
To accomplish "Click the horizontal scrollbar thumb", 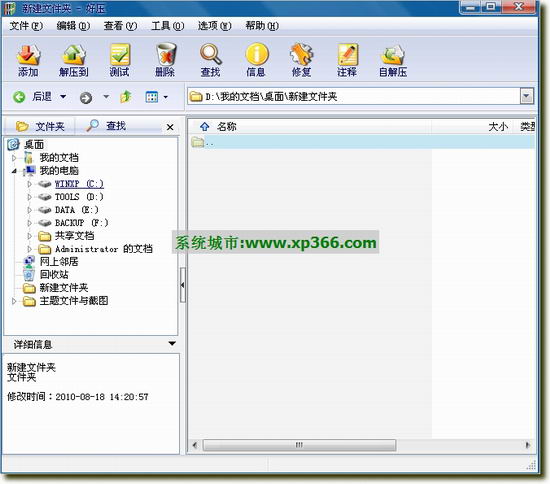I will click(299, 445).
